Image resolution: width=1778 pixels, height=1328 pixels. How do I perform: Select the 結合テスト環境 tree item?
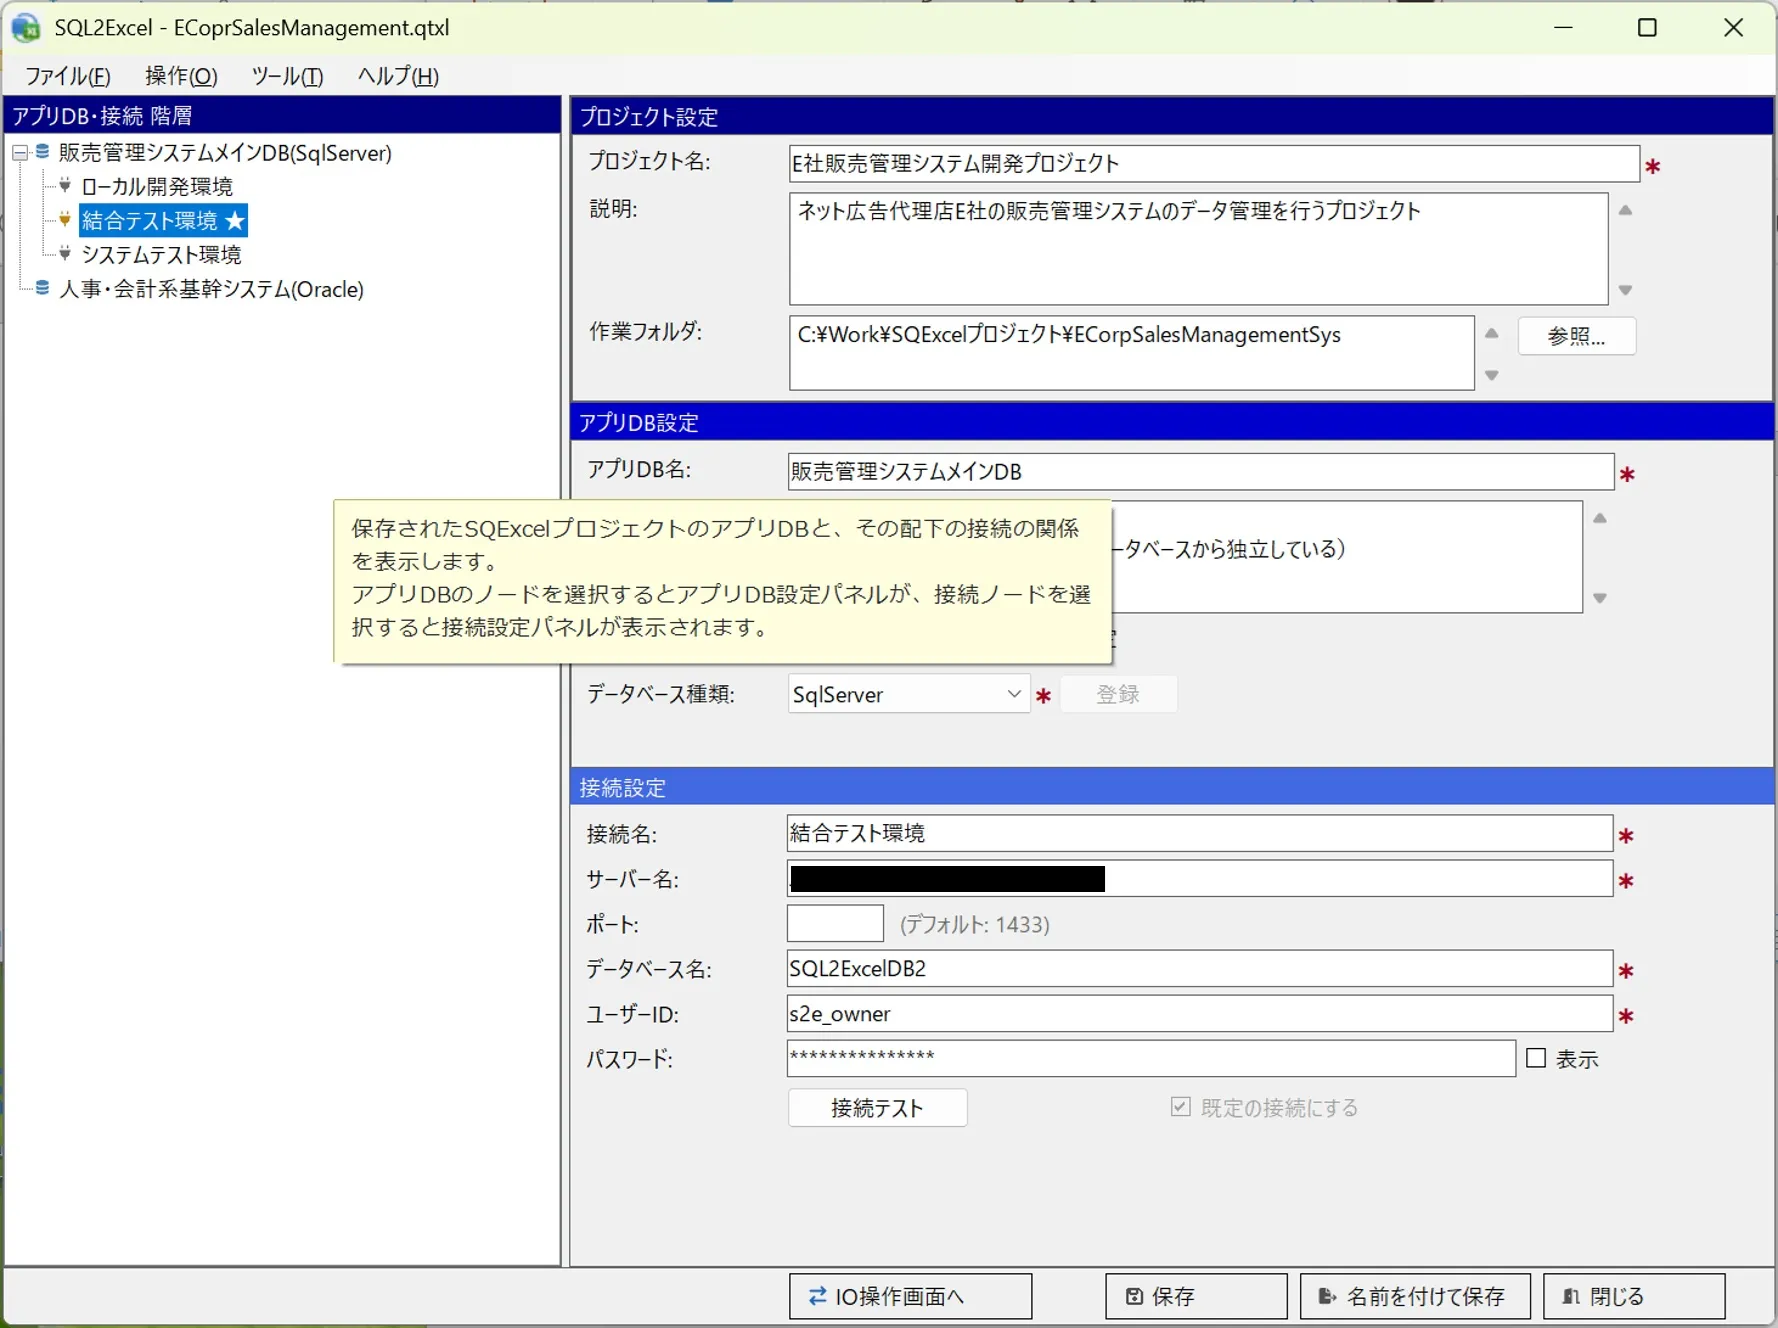tap(163, 220)
